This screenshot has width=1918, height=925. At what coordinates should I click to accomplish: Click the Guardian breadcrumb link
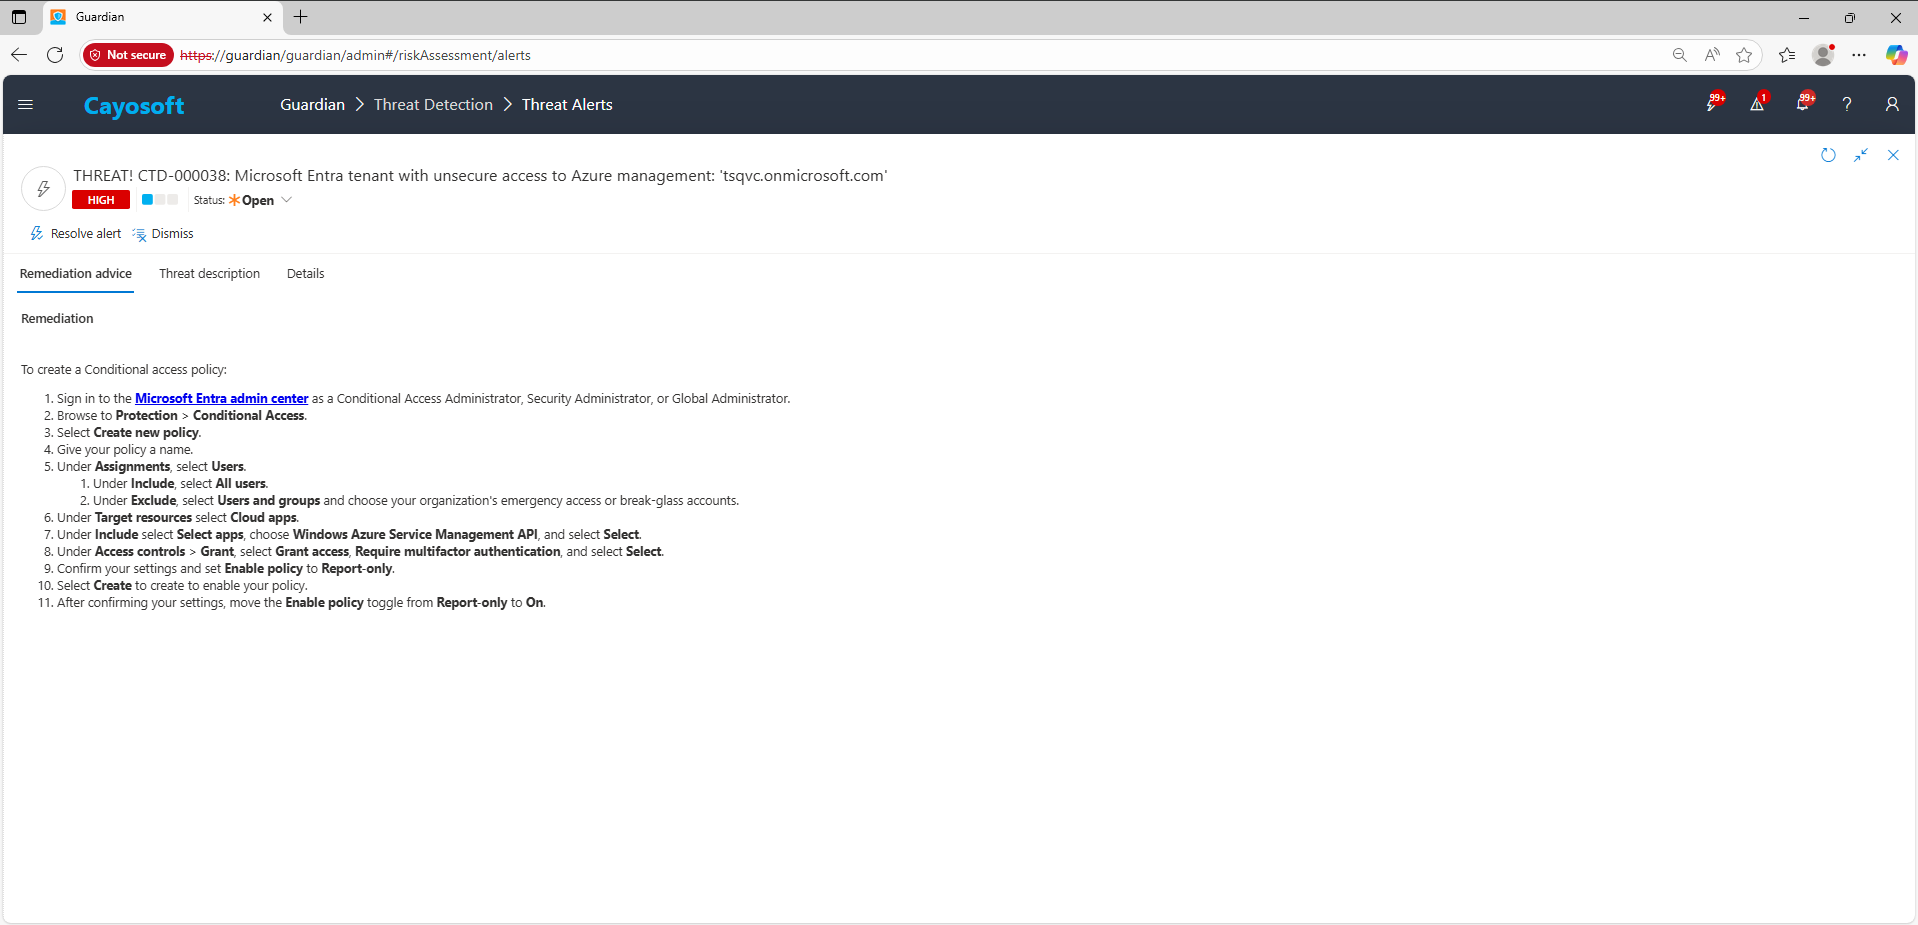312,105
